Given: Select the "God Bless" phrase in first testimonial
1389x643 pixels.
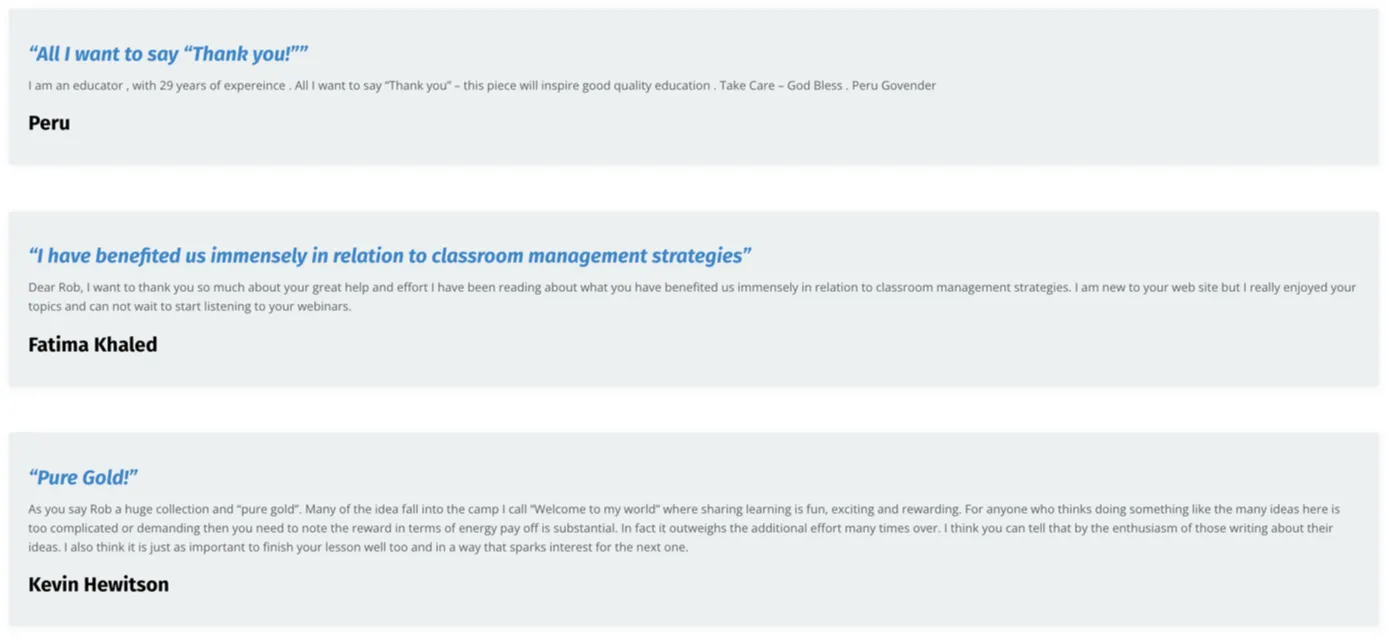Looking at the screenshot, I should [x=814, y=86].
